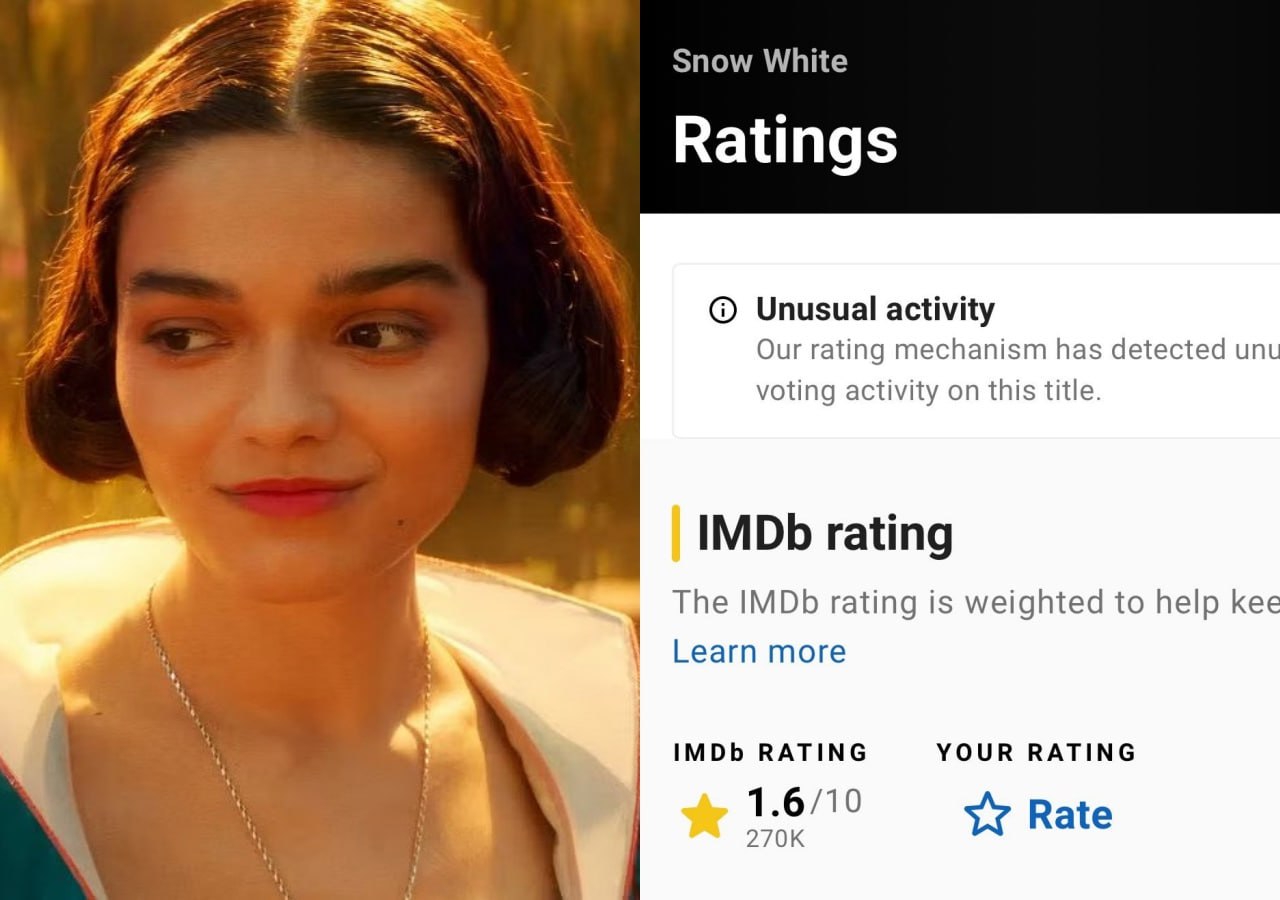The image size is (1280, 900).
Task: Click the yellow accent bar beside IMDb rating
Action: coord(676,533)
